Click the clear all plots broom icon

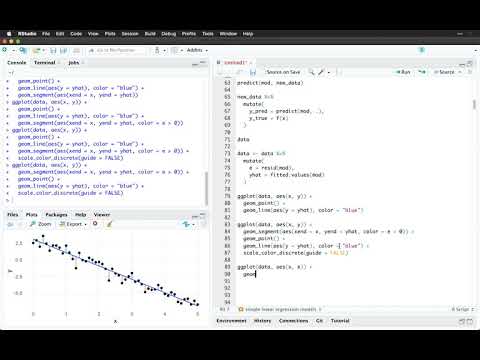point(109,224)
